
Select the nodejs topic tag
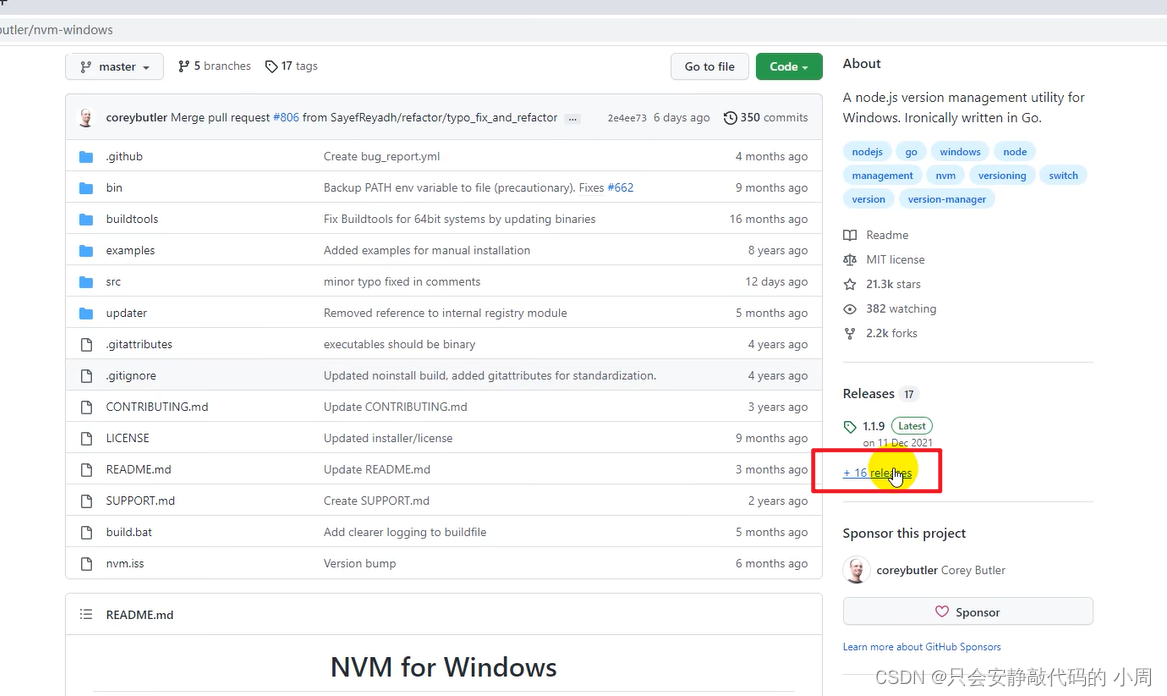866,151
